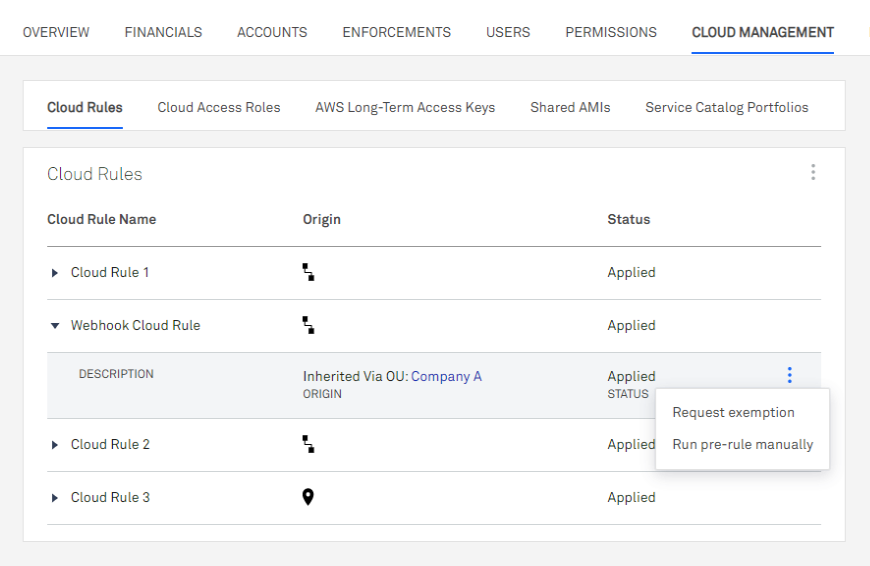Image resolution: width=870 pixels, height=566 pixels.
Task: Expand the Cloud Rule 1 row
Action: pyautogui.click(x=54, y=272)
